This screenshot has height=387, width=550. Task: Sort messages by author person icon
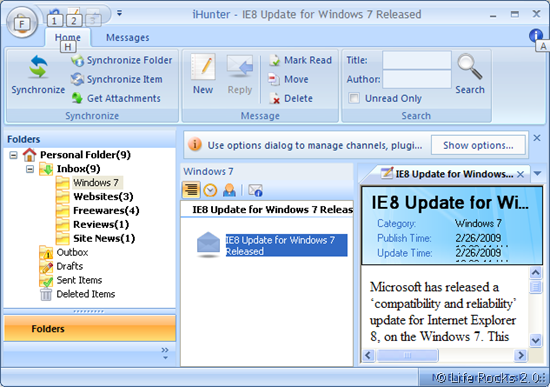229,190
